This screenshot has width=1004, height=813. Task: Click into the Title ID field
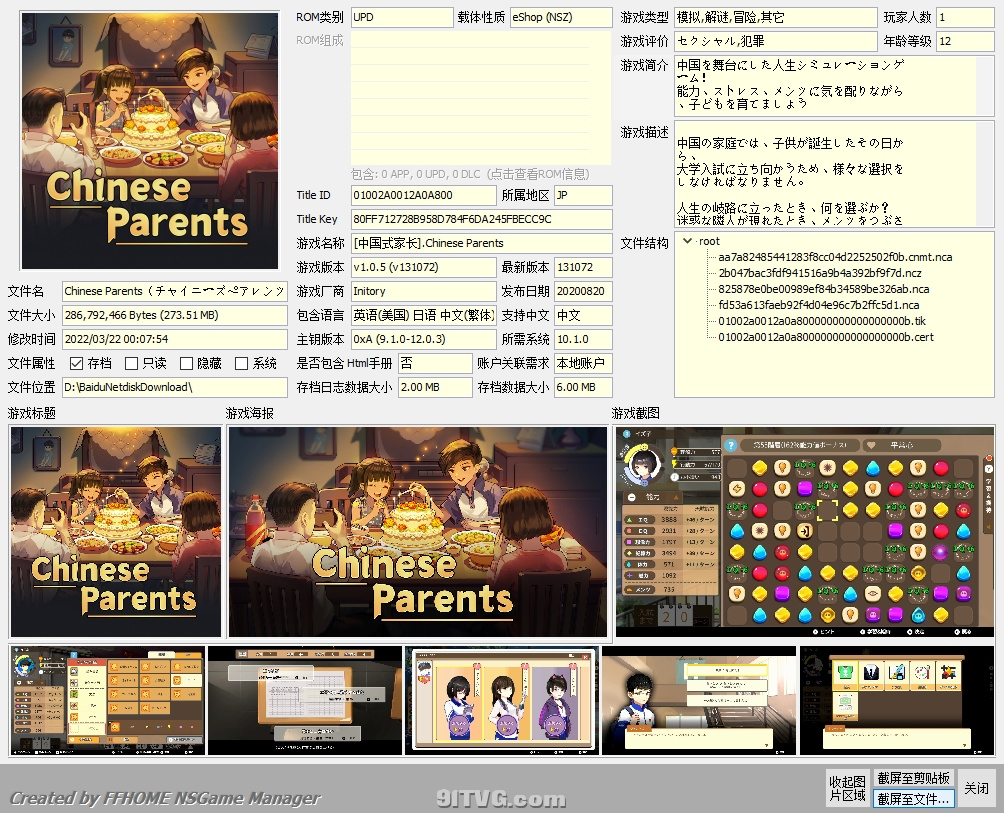[423, 196]
